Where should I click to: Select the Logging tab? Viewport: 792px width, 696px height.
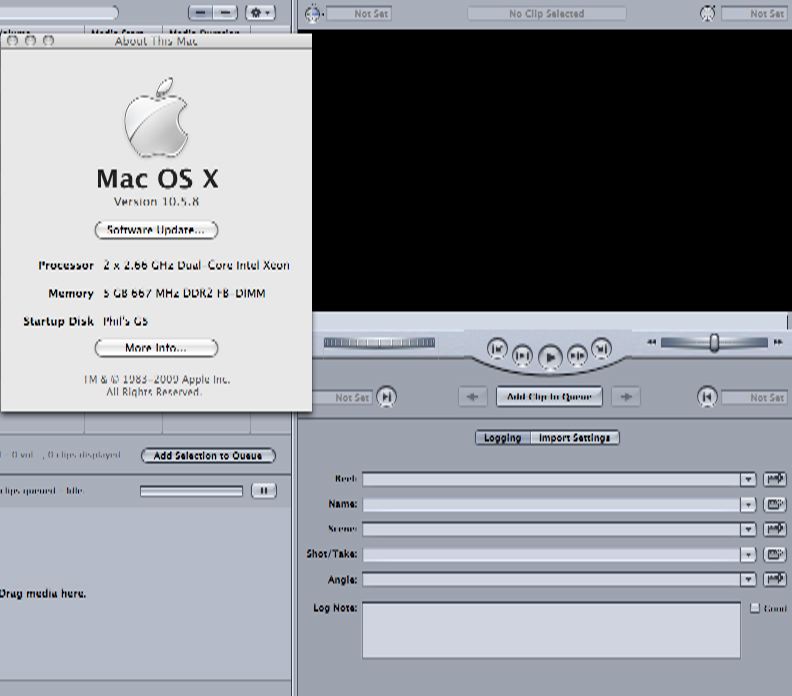503,438
